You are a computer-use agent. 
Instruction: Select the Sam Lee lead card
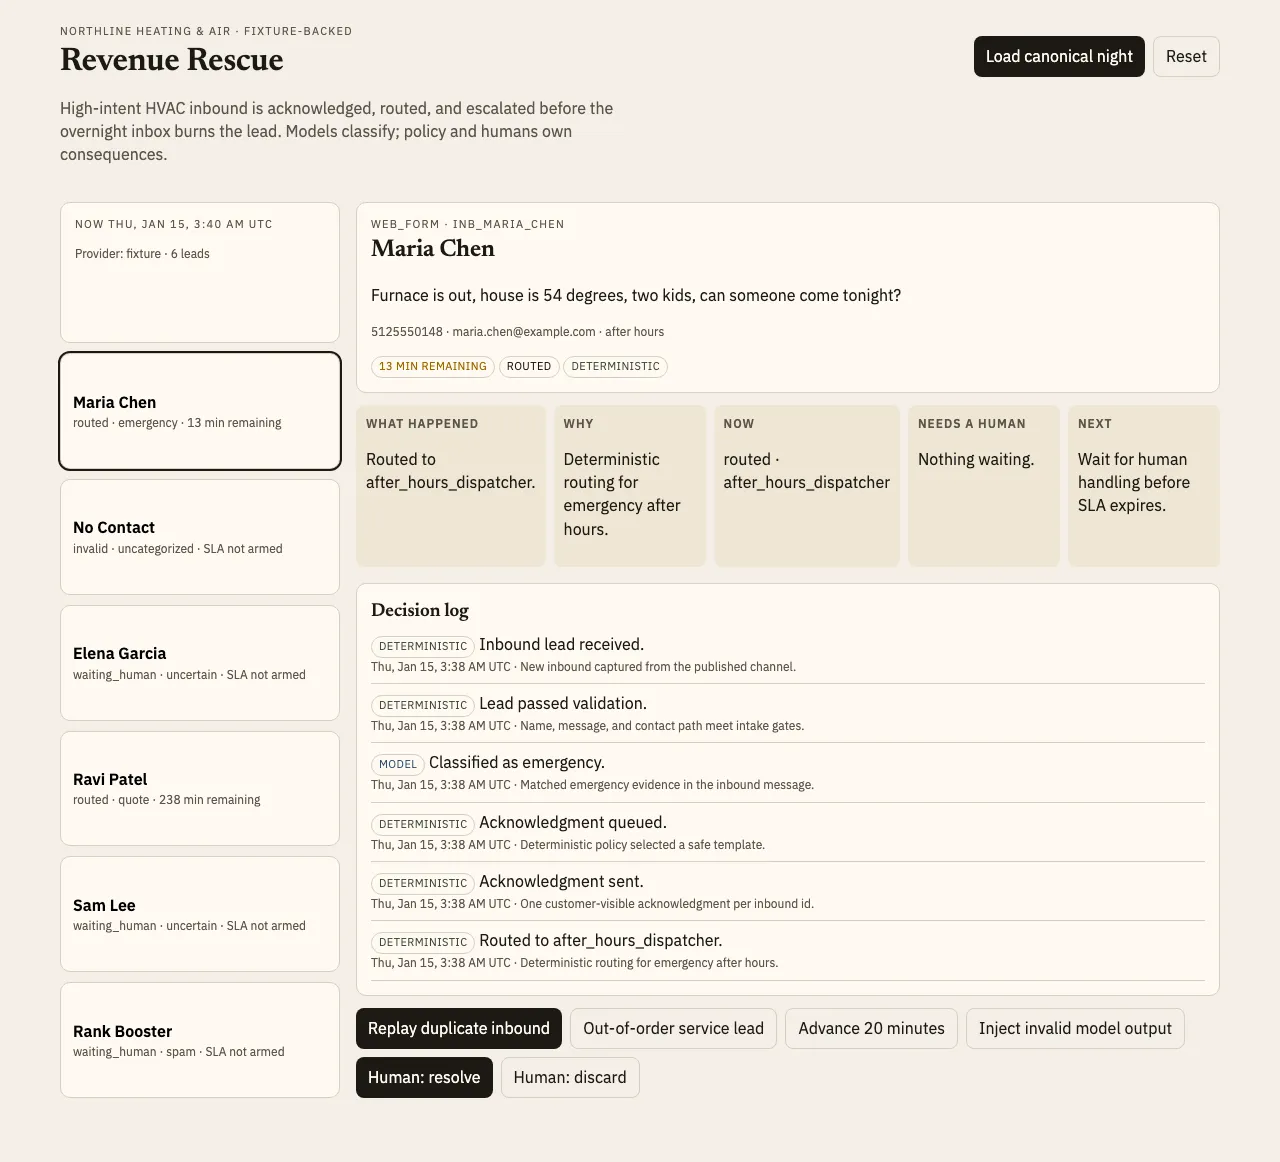[200, 914]
